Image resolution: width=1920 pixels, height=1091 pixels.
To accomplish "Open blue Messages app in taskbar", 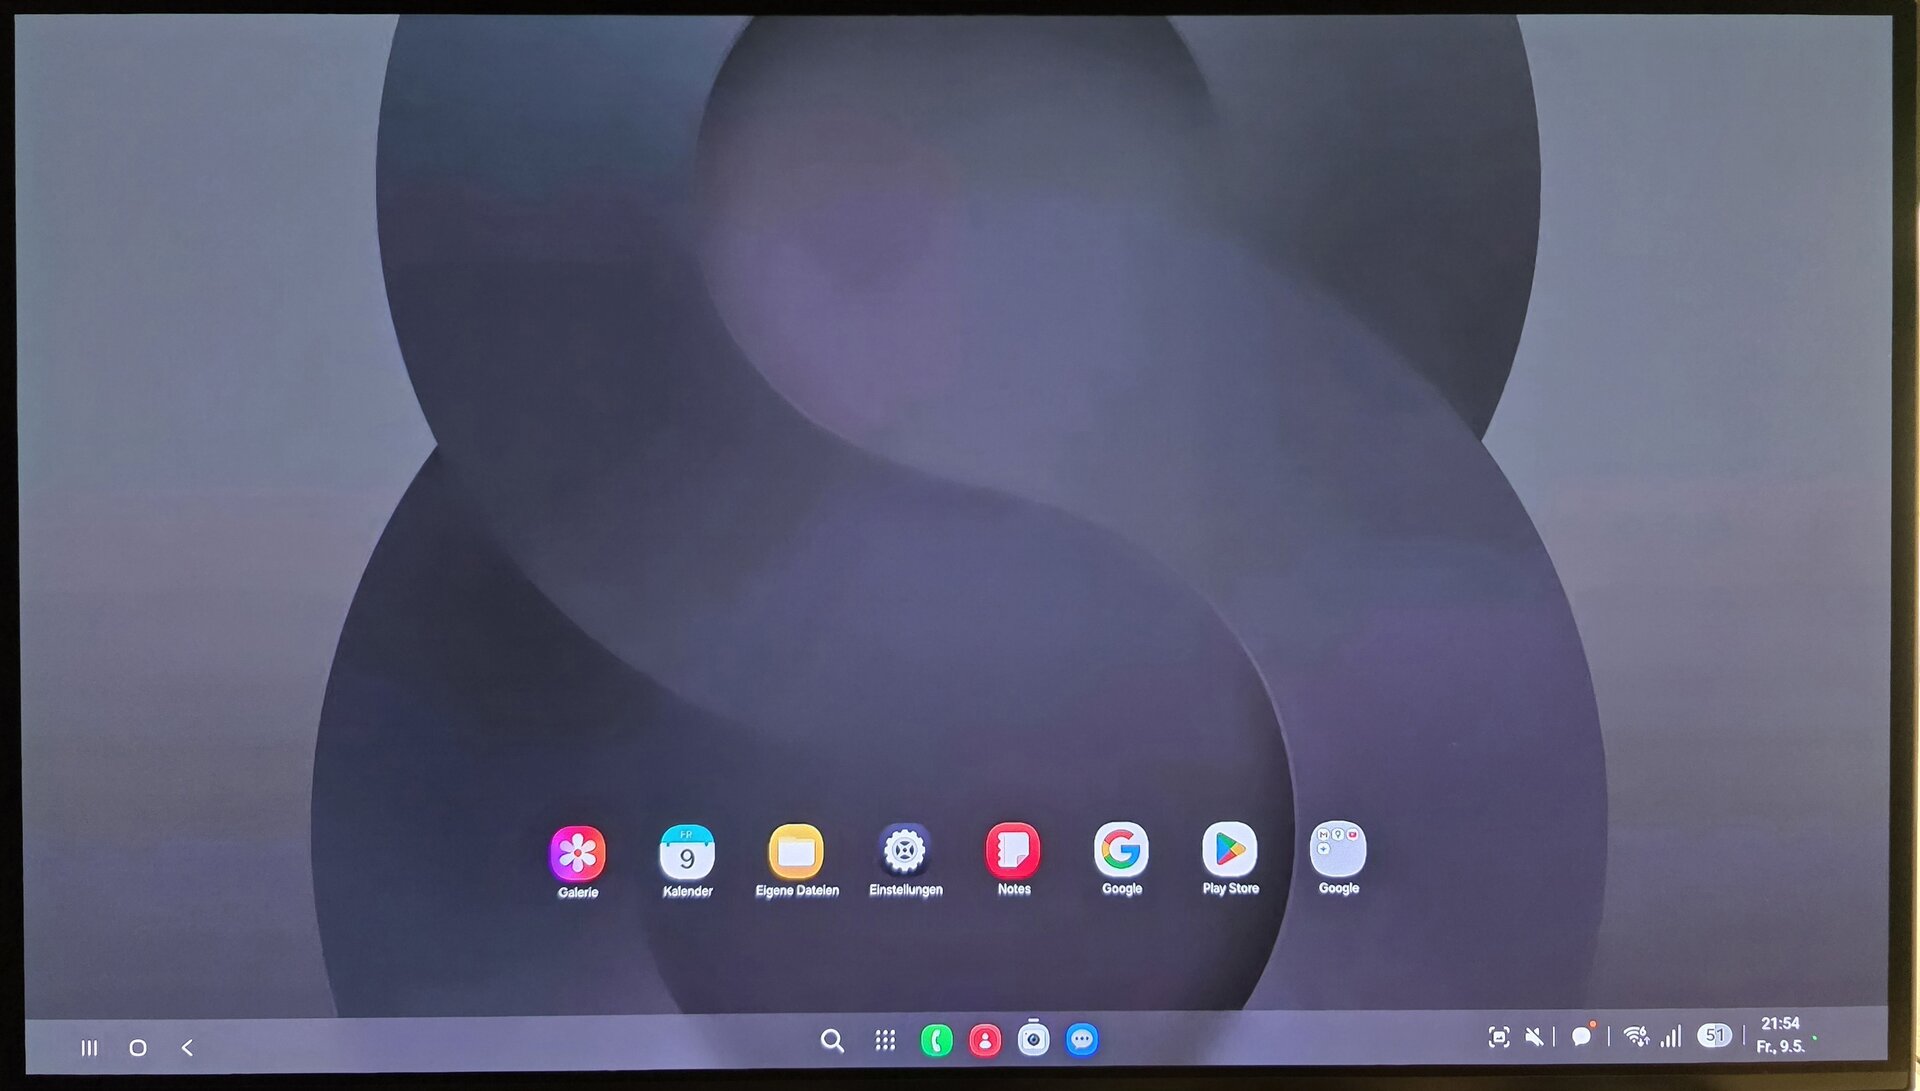I will [x=1081, y=1040].
